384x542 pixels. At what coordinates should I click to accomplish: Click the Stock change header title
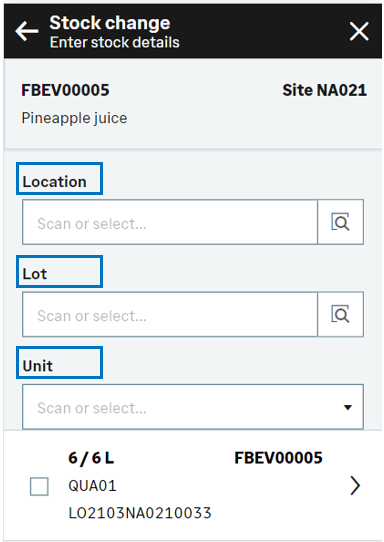(x=110, y=23)
